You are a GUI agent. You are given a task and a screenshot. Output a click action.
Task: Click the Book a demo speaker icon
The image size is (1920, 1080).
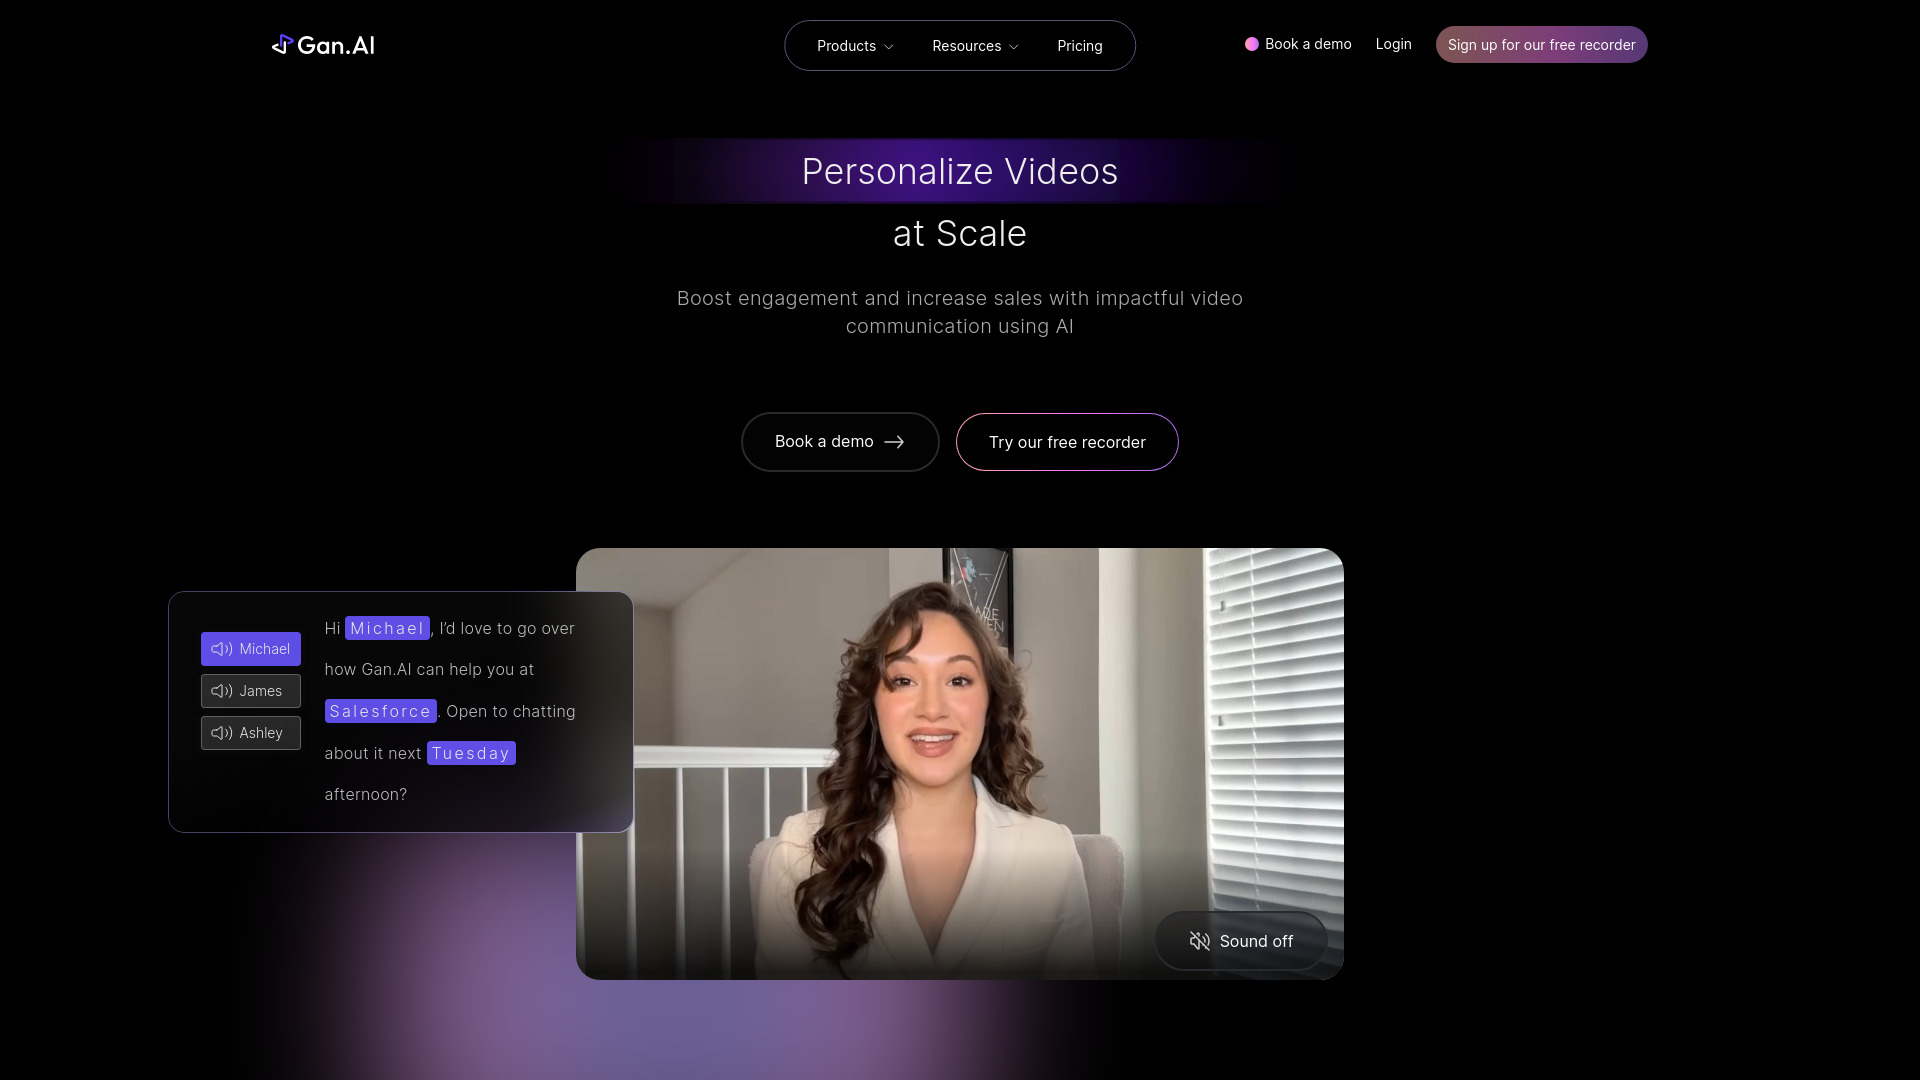[1250, 45]
